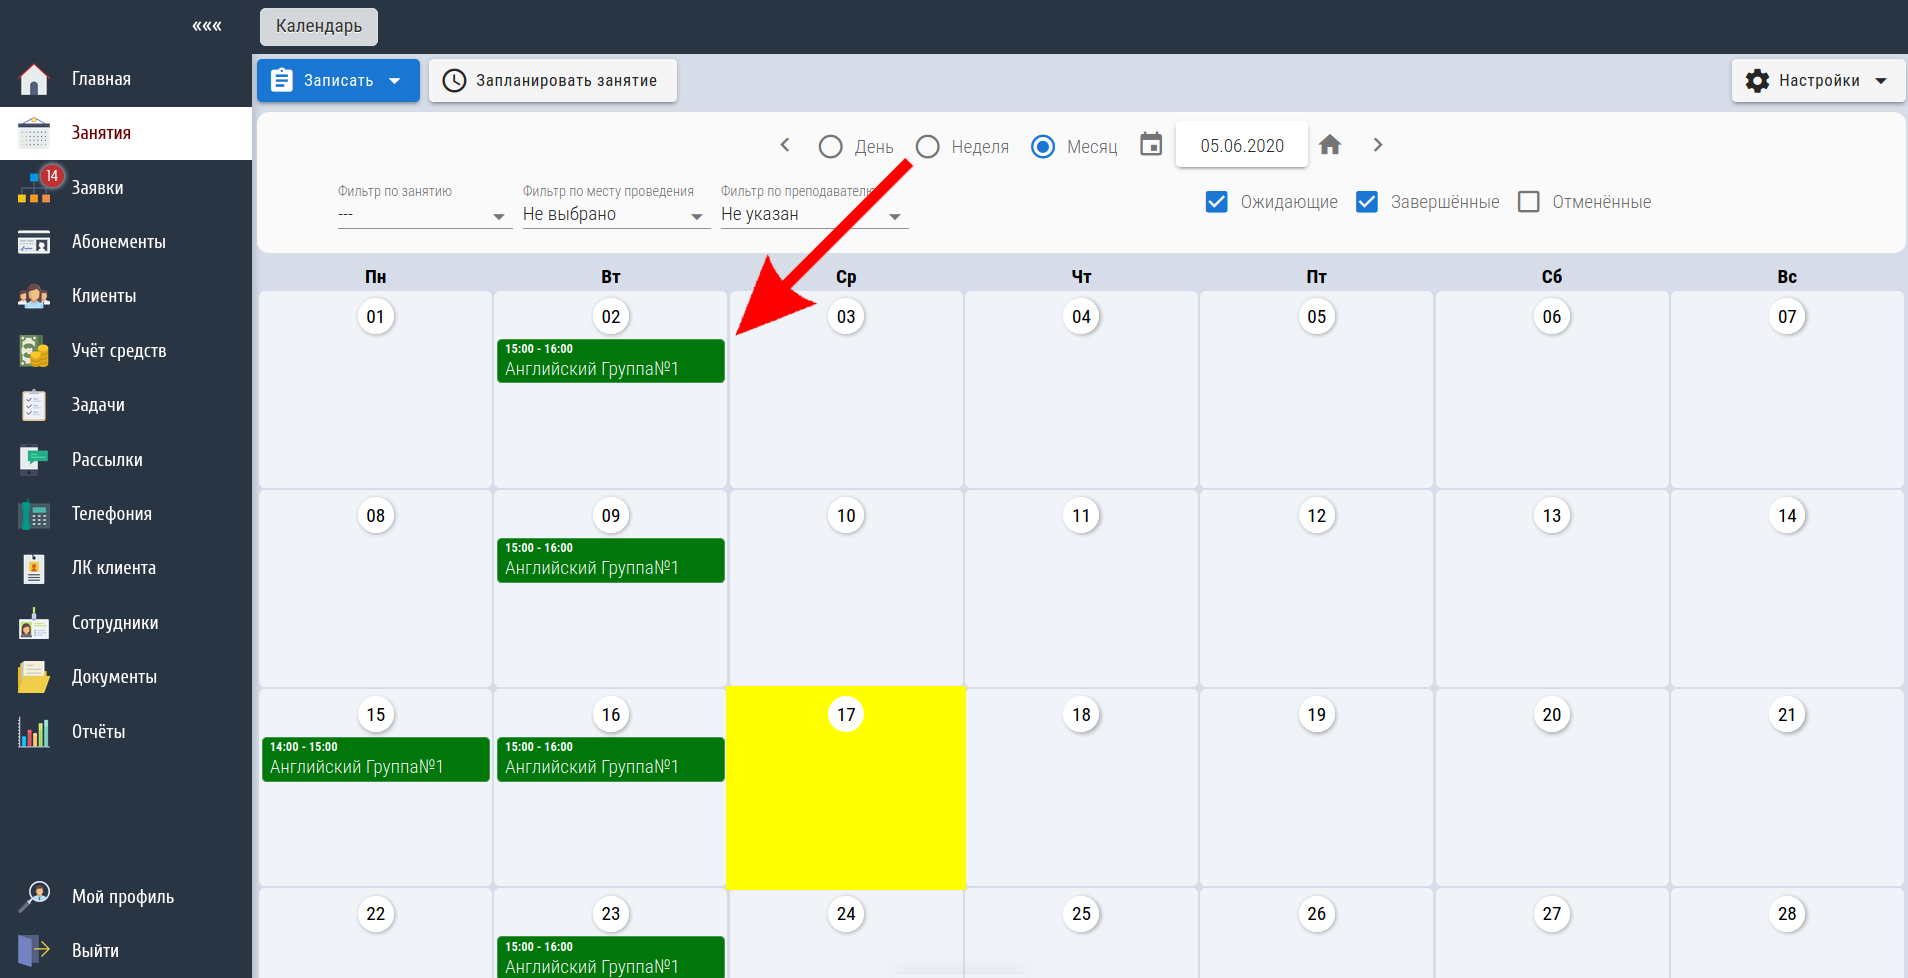Image resolution: width=1908 pixels, height=978 pixels.
Task: Click Запланировать занятие button
Action: (x=553, y=81)
